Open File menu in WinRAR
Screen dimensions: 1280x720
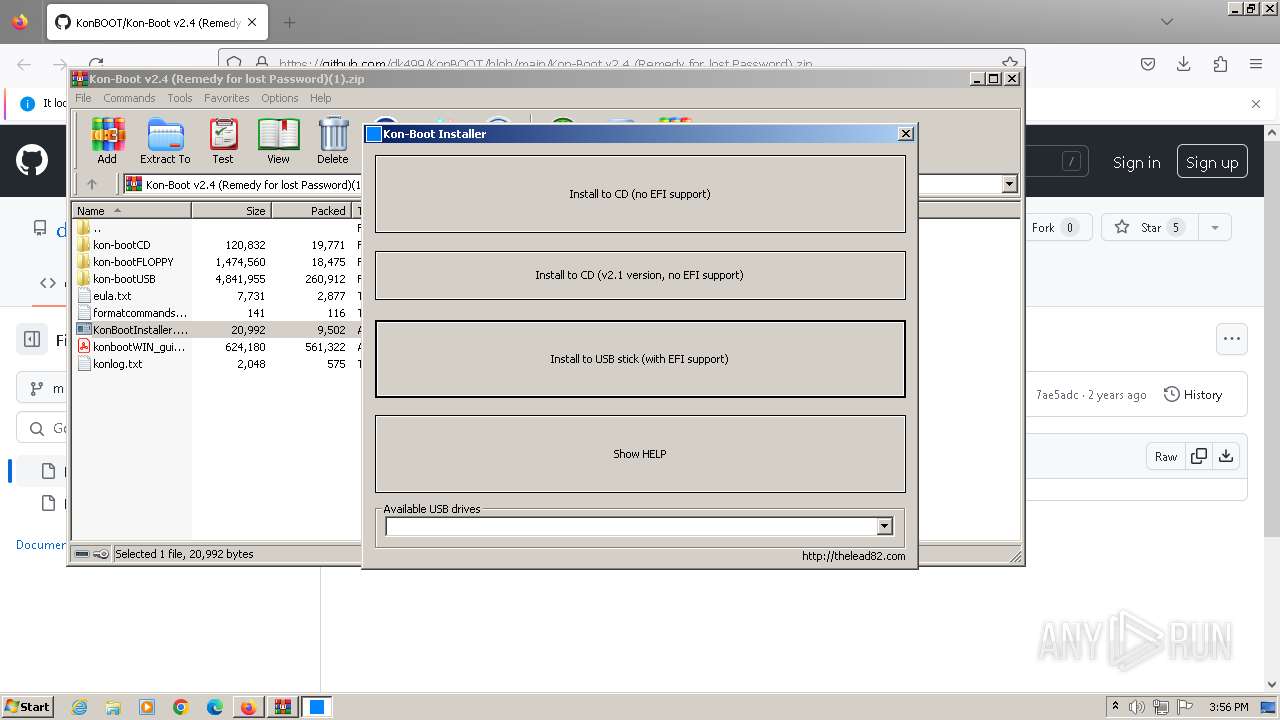[83, 98]
